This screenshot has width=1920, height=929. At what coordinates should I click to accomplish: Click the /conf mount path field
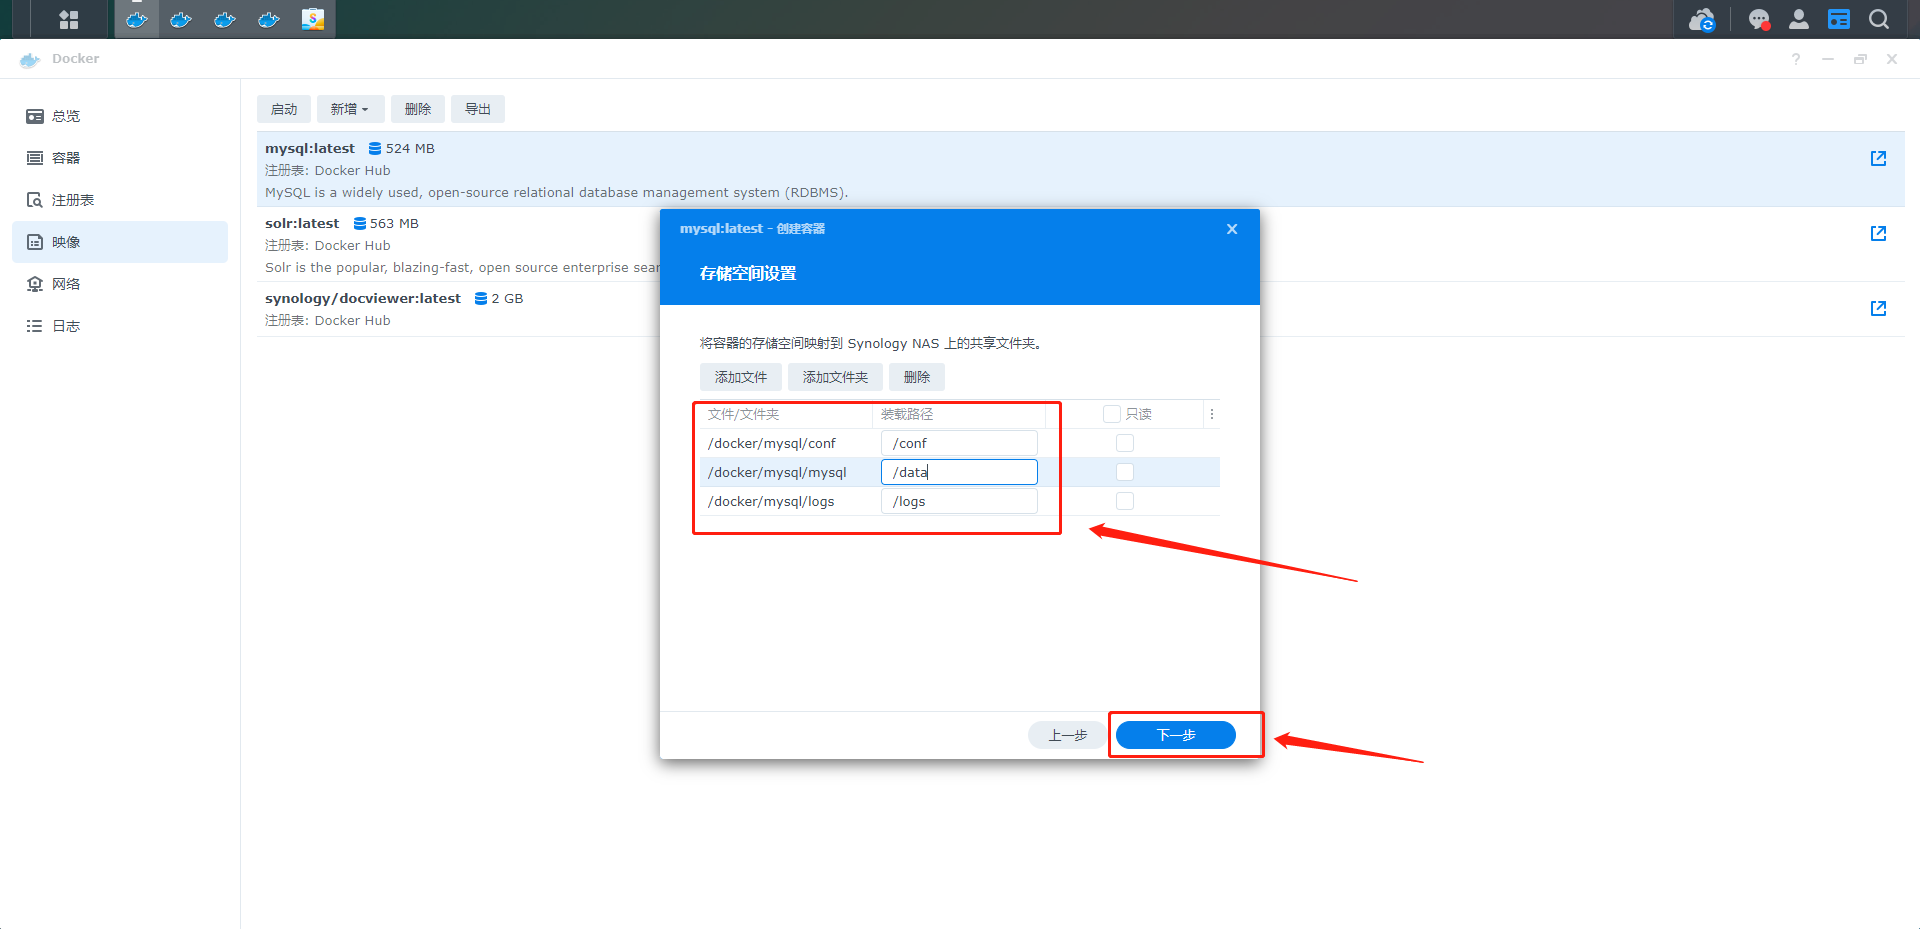pos(959,443)
